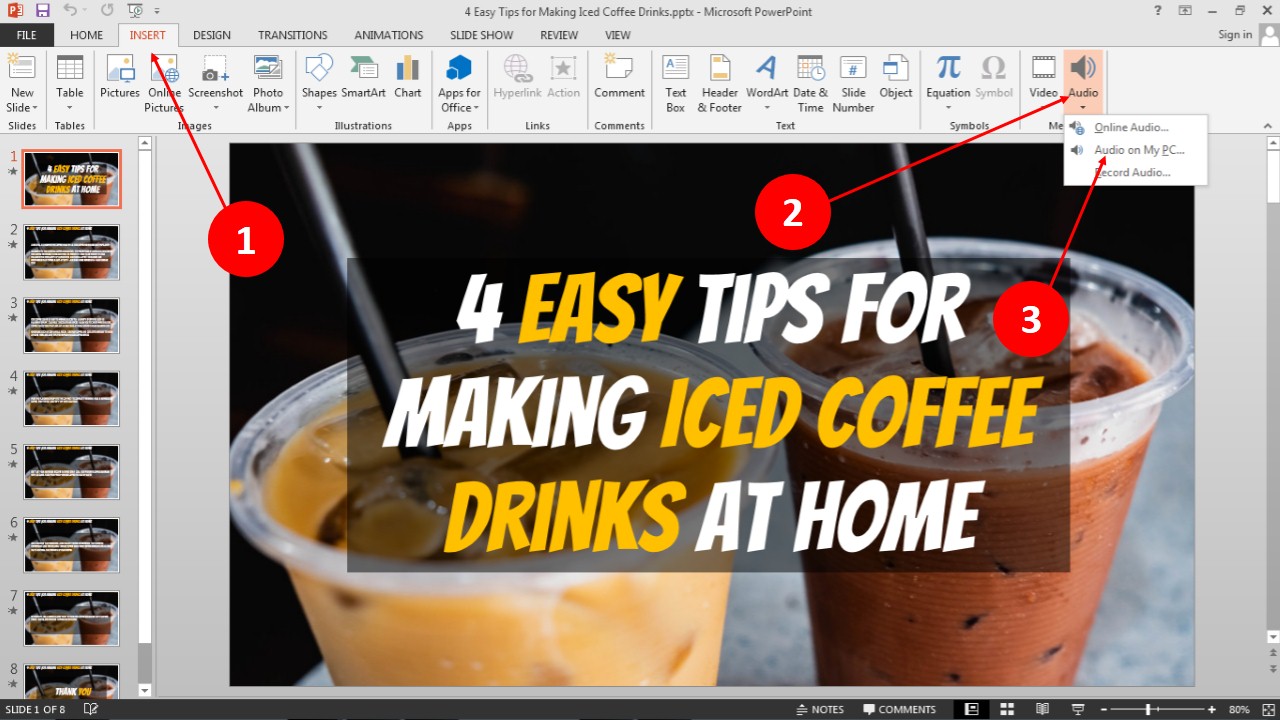
Task: Click the Video icon
Action: point(1044,68)
